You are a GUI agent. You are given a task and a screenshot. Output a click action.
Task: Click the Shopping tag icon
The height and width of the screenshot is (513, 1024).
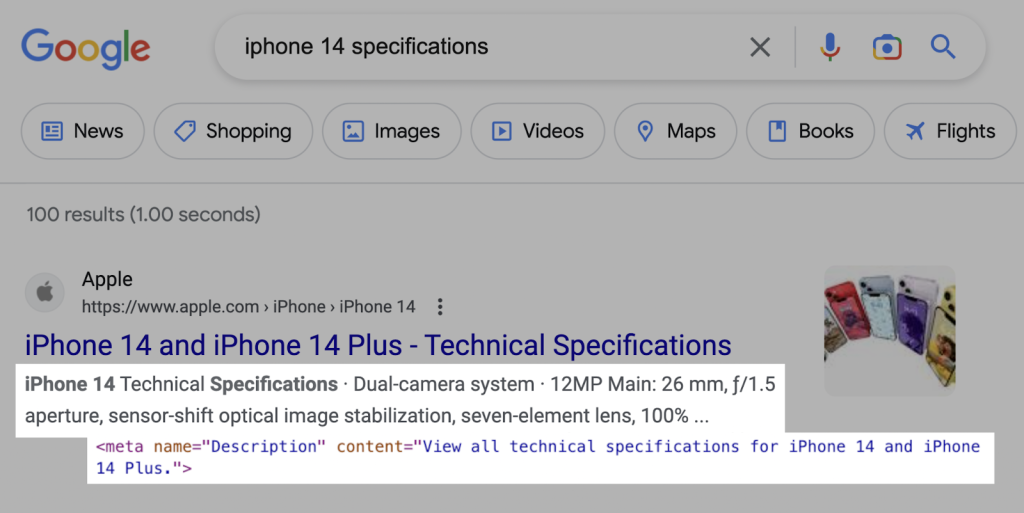(x=184, y=131)
